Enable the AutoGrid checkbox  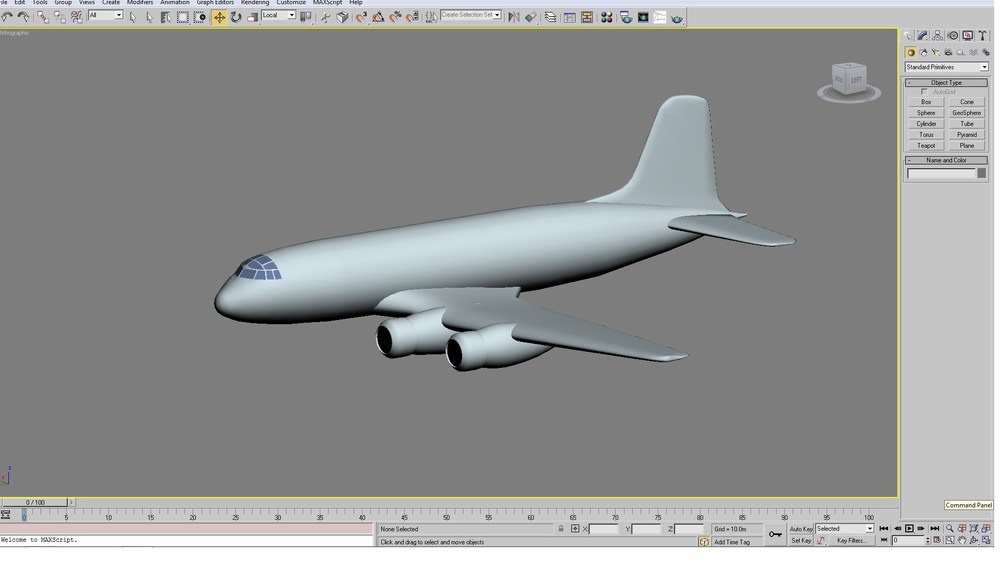[924, 92]
